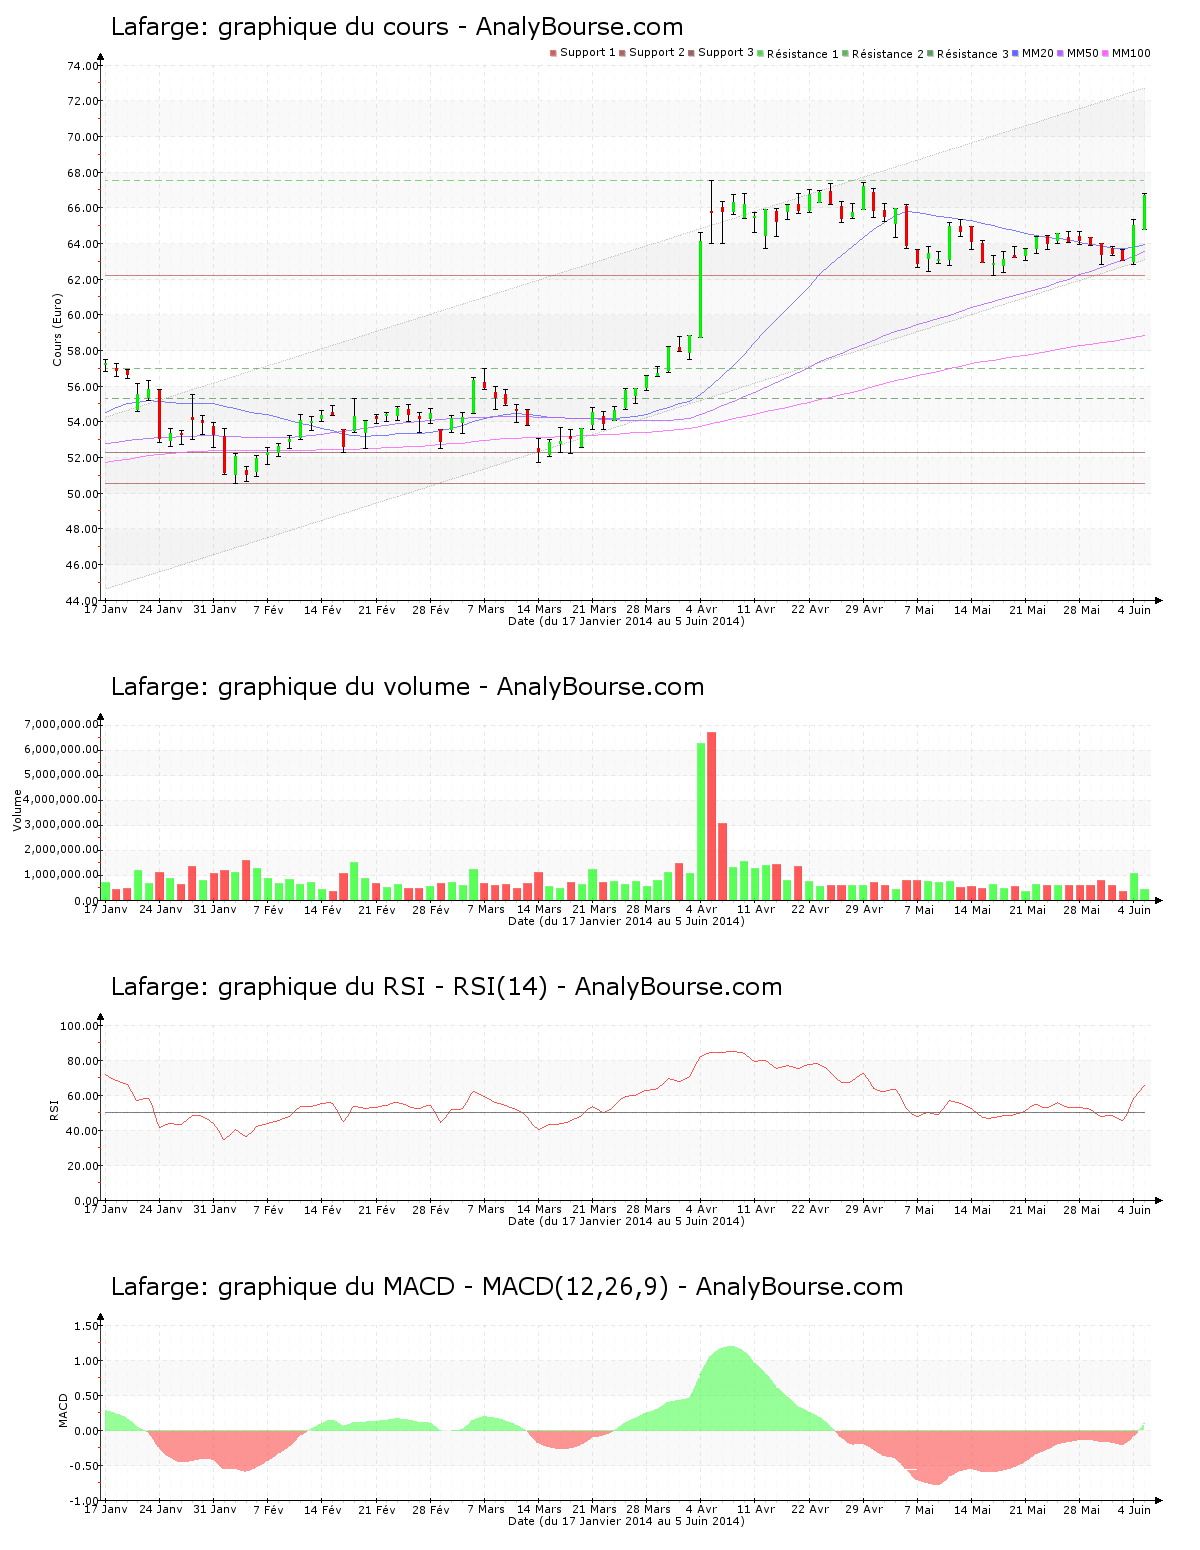
Task: Click '17 Janv' date label under price chart
Action: [x=105, y=610]
